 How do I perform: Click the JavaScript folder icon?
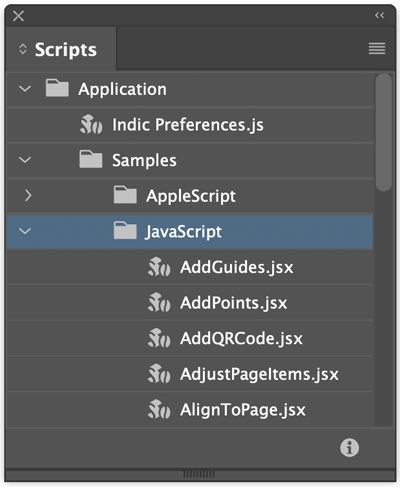pos(125,230)
